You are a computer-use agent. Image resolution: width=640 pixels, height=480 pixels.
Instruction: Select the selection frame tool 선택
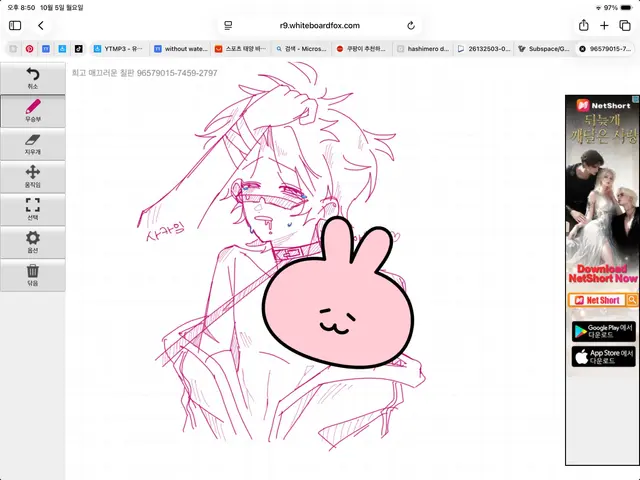click(x=33, y=209)
